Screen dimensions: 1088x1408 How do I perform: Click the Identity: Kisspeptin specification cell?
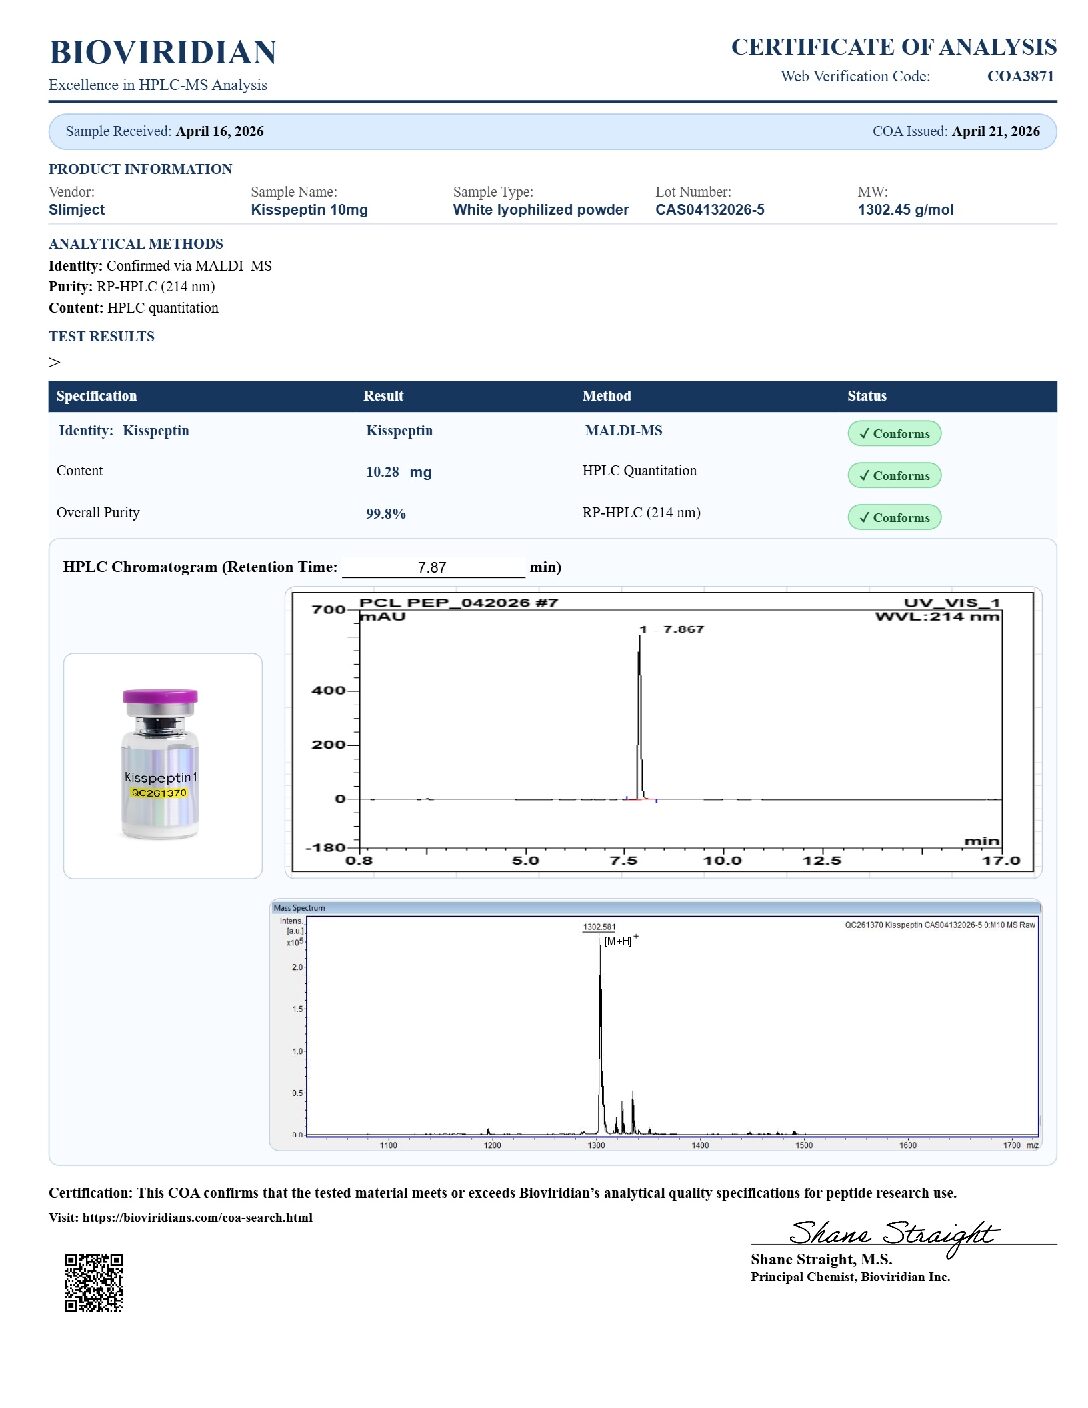tap(124, 430)
